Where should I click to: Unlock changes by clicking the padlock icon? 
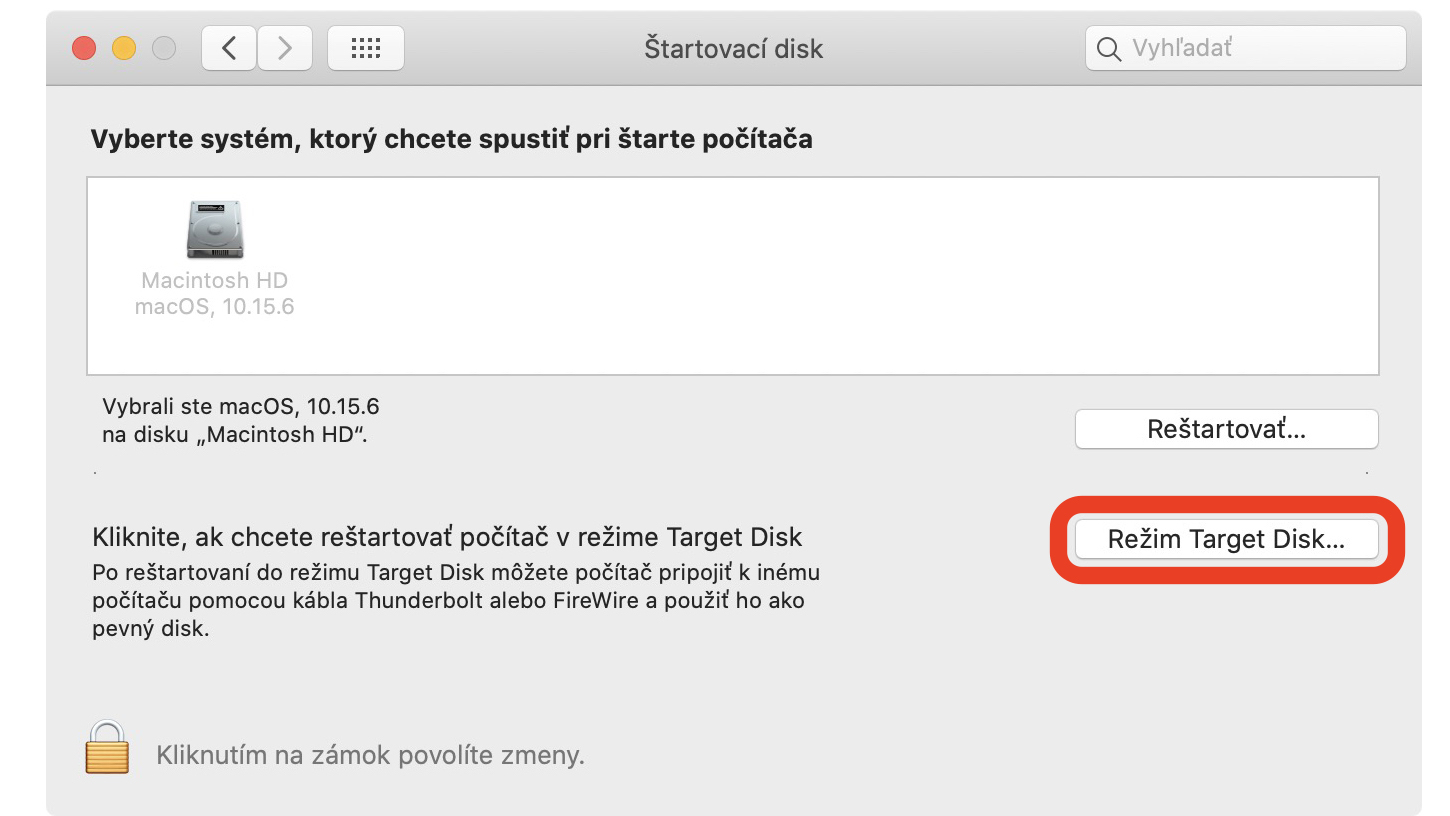tap(107, 747)
